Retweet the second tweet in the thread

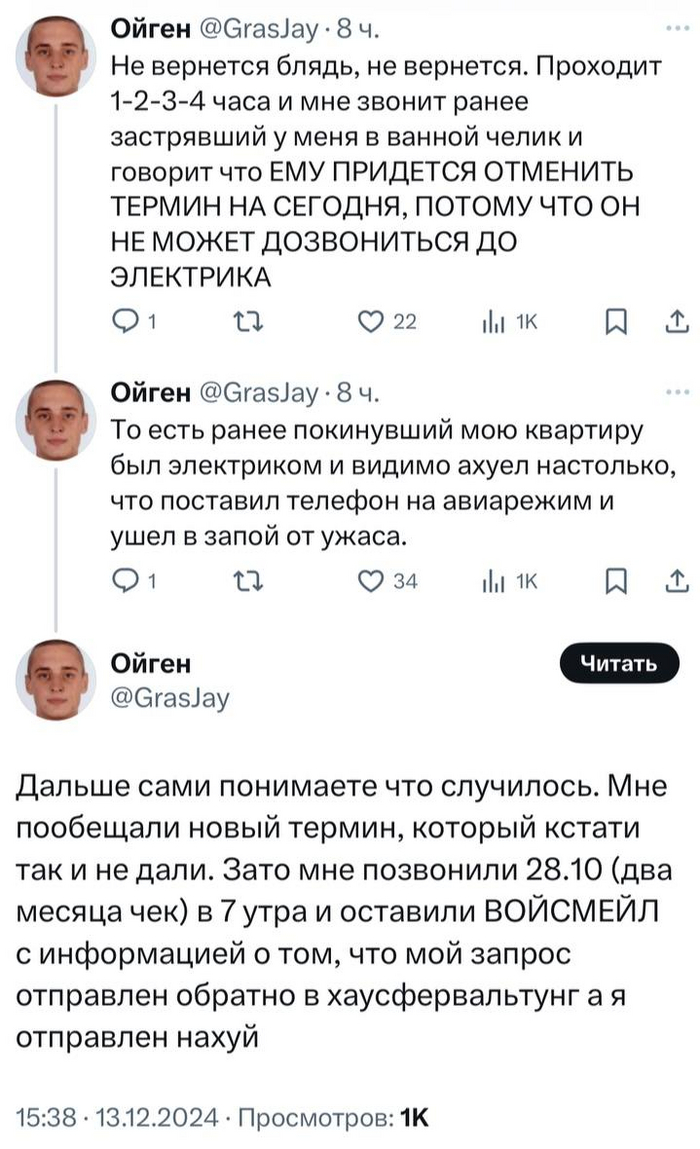click(x=243, y=582)
